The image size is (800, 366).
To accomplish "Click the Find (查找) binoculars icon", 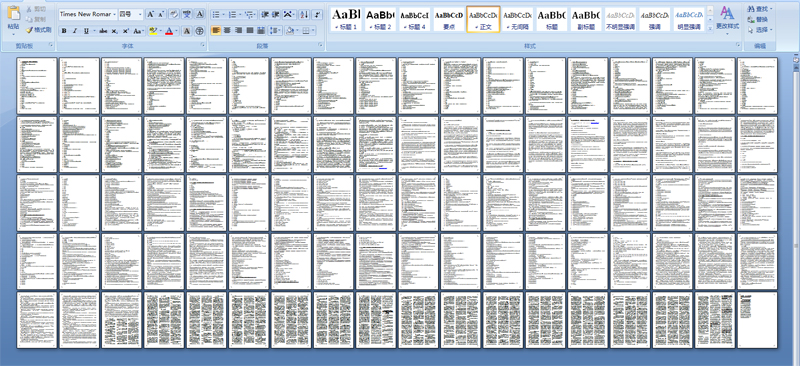I will (x=751, y=9).
